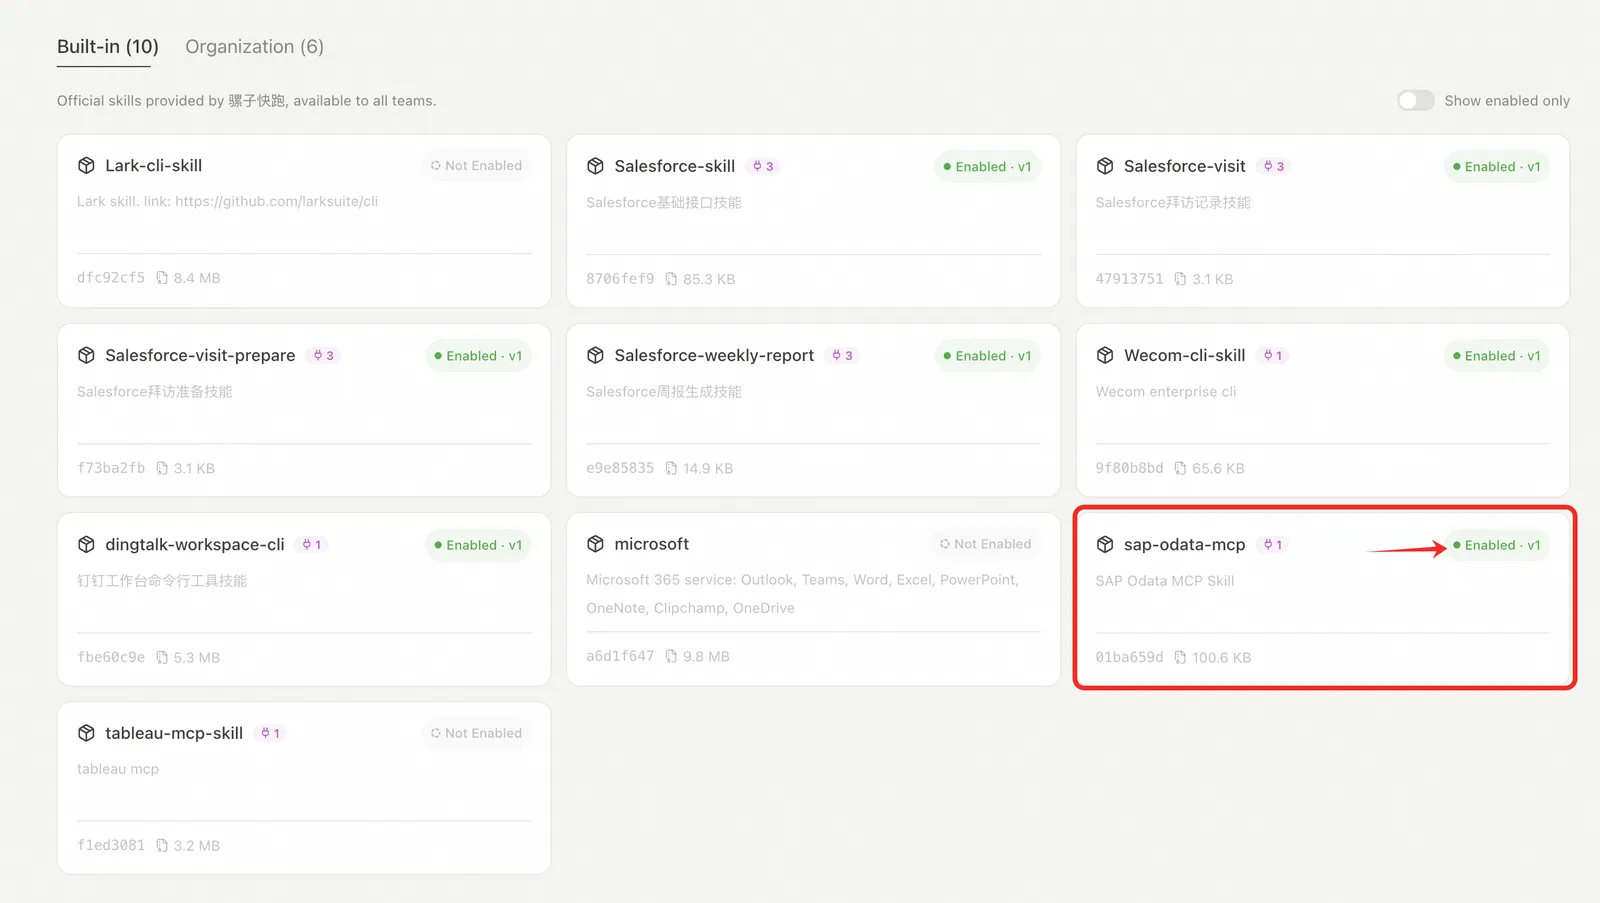The height and width of the screenshot is (903, 1600).
Task: Click the sap-odata-mcp cube icon
Action: click(x=1105, y=544)
